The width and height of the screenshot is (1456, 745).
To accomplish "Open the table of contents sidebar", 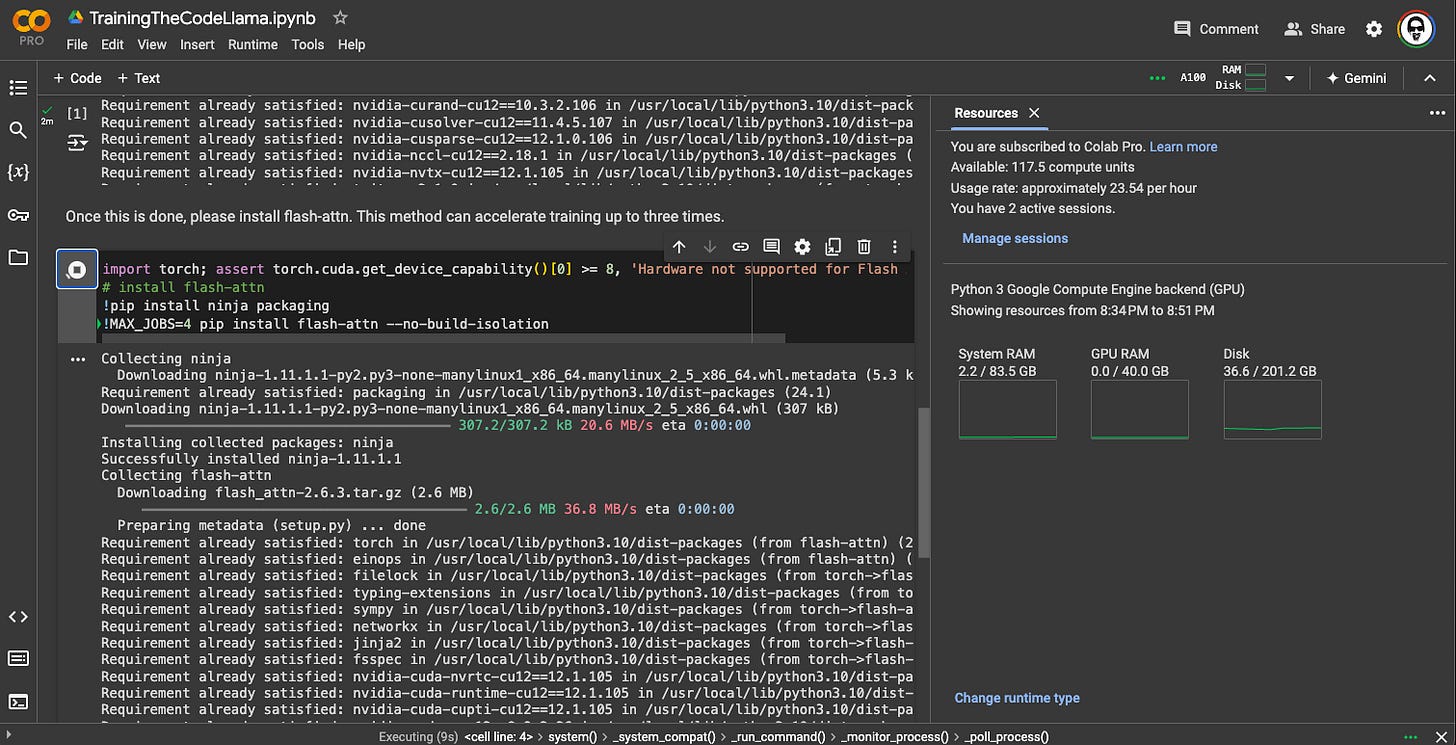I will coord(18,88).
